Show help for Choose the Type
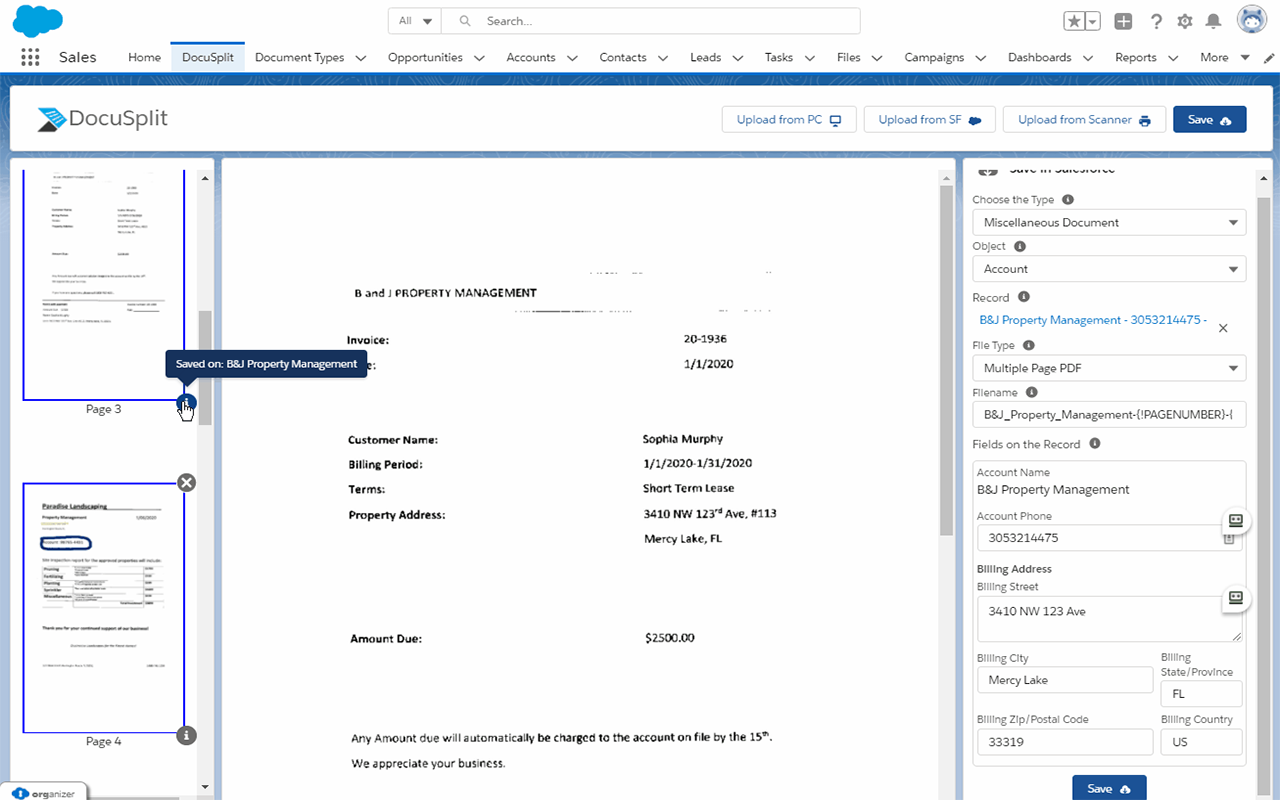This screenshot has height=800, width=1280. (x=1068, y=200)
